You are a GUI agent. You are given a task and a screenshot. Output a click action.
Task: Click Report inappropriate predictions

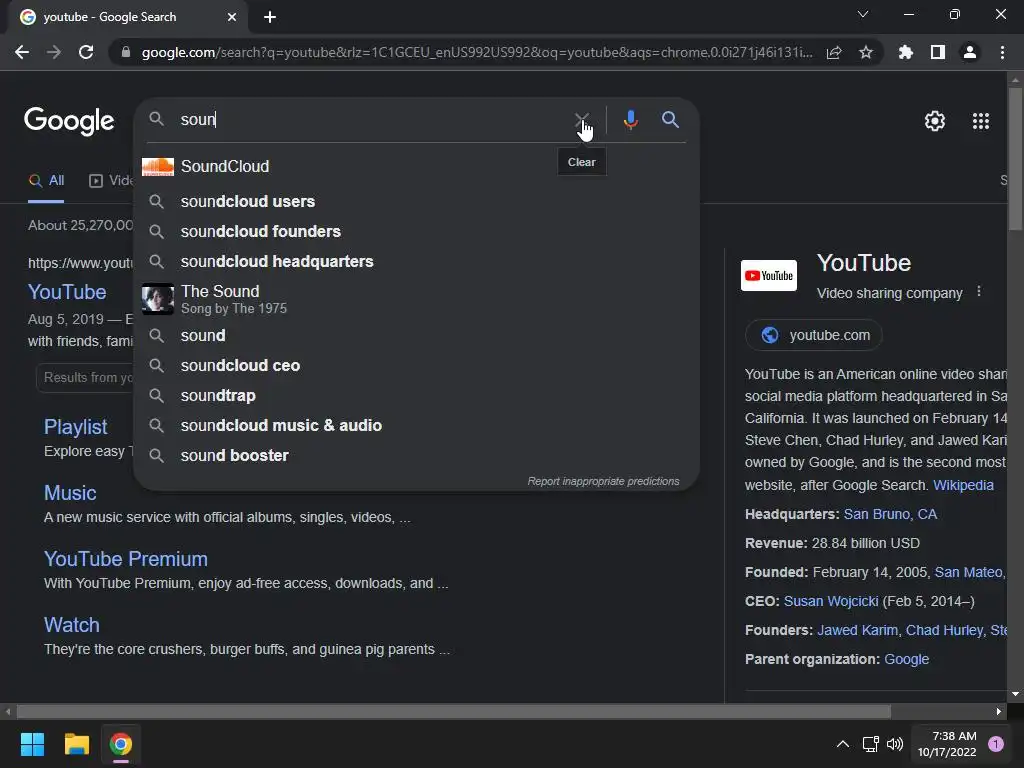pos(603,481)
